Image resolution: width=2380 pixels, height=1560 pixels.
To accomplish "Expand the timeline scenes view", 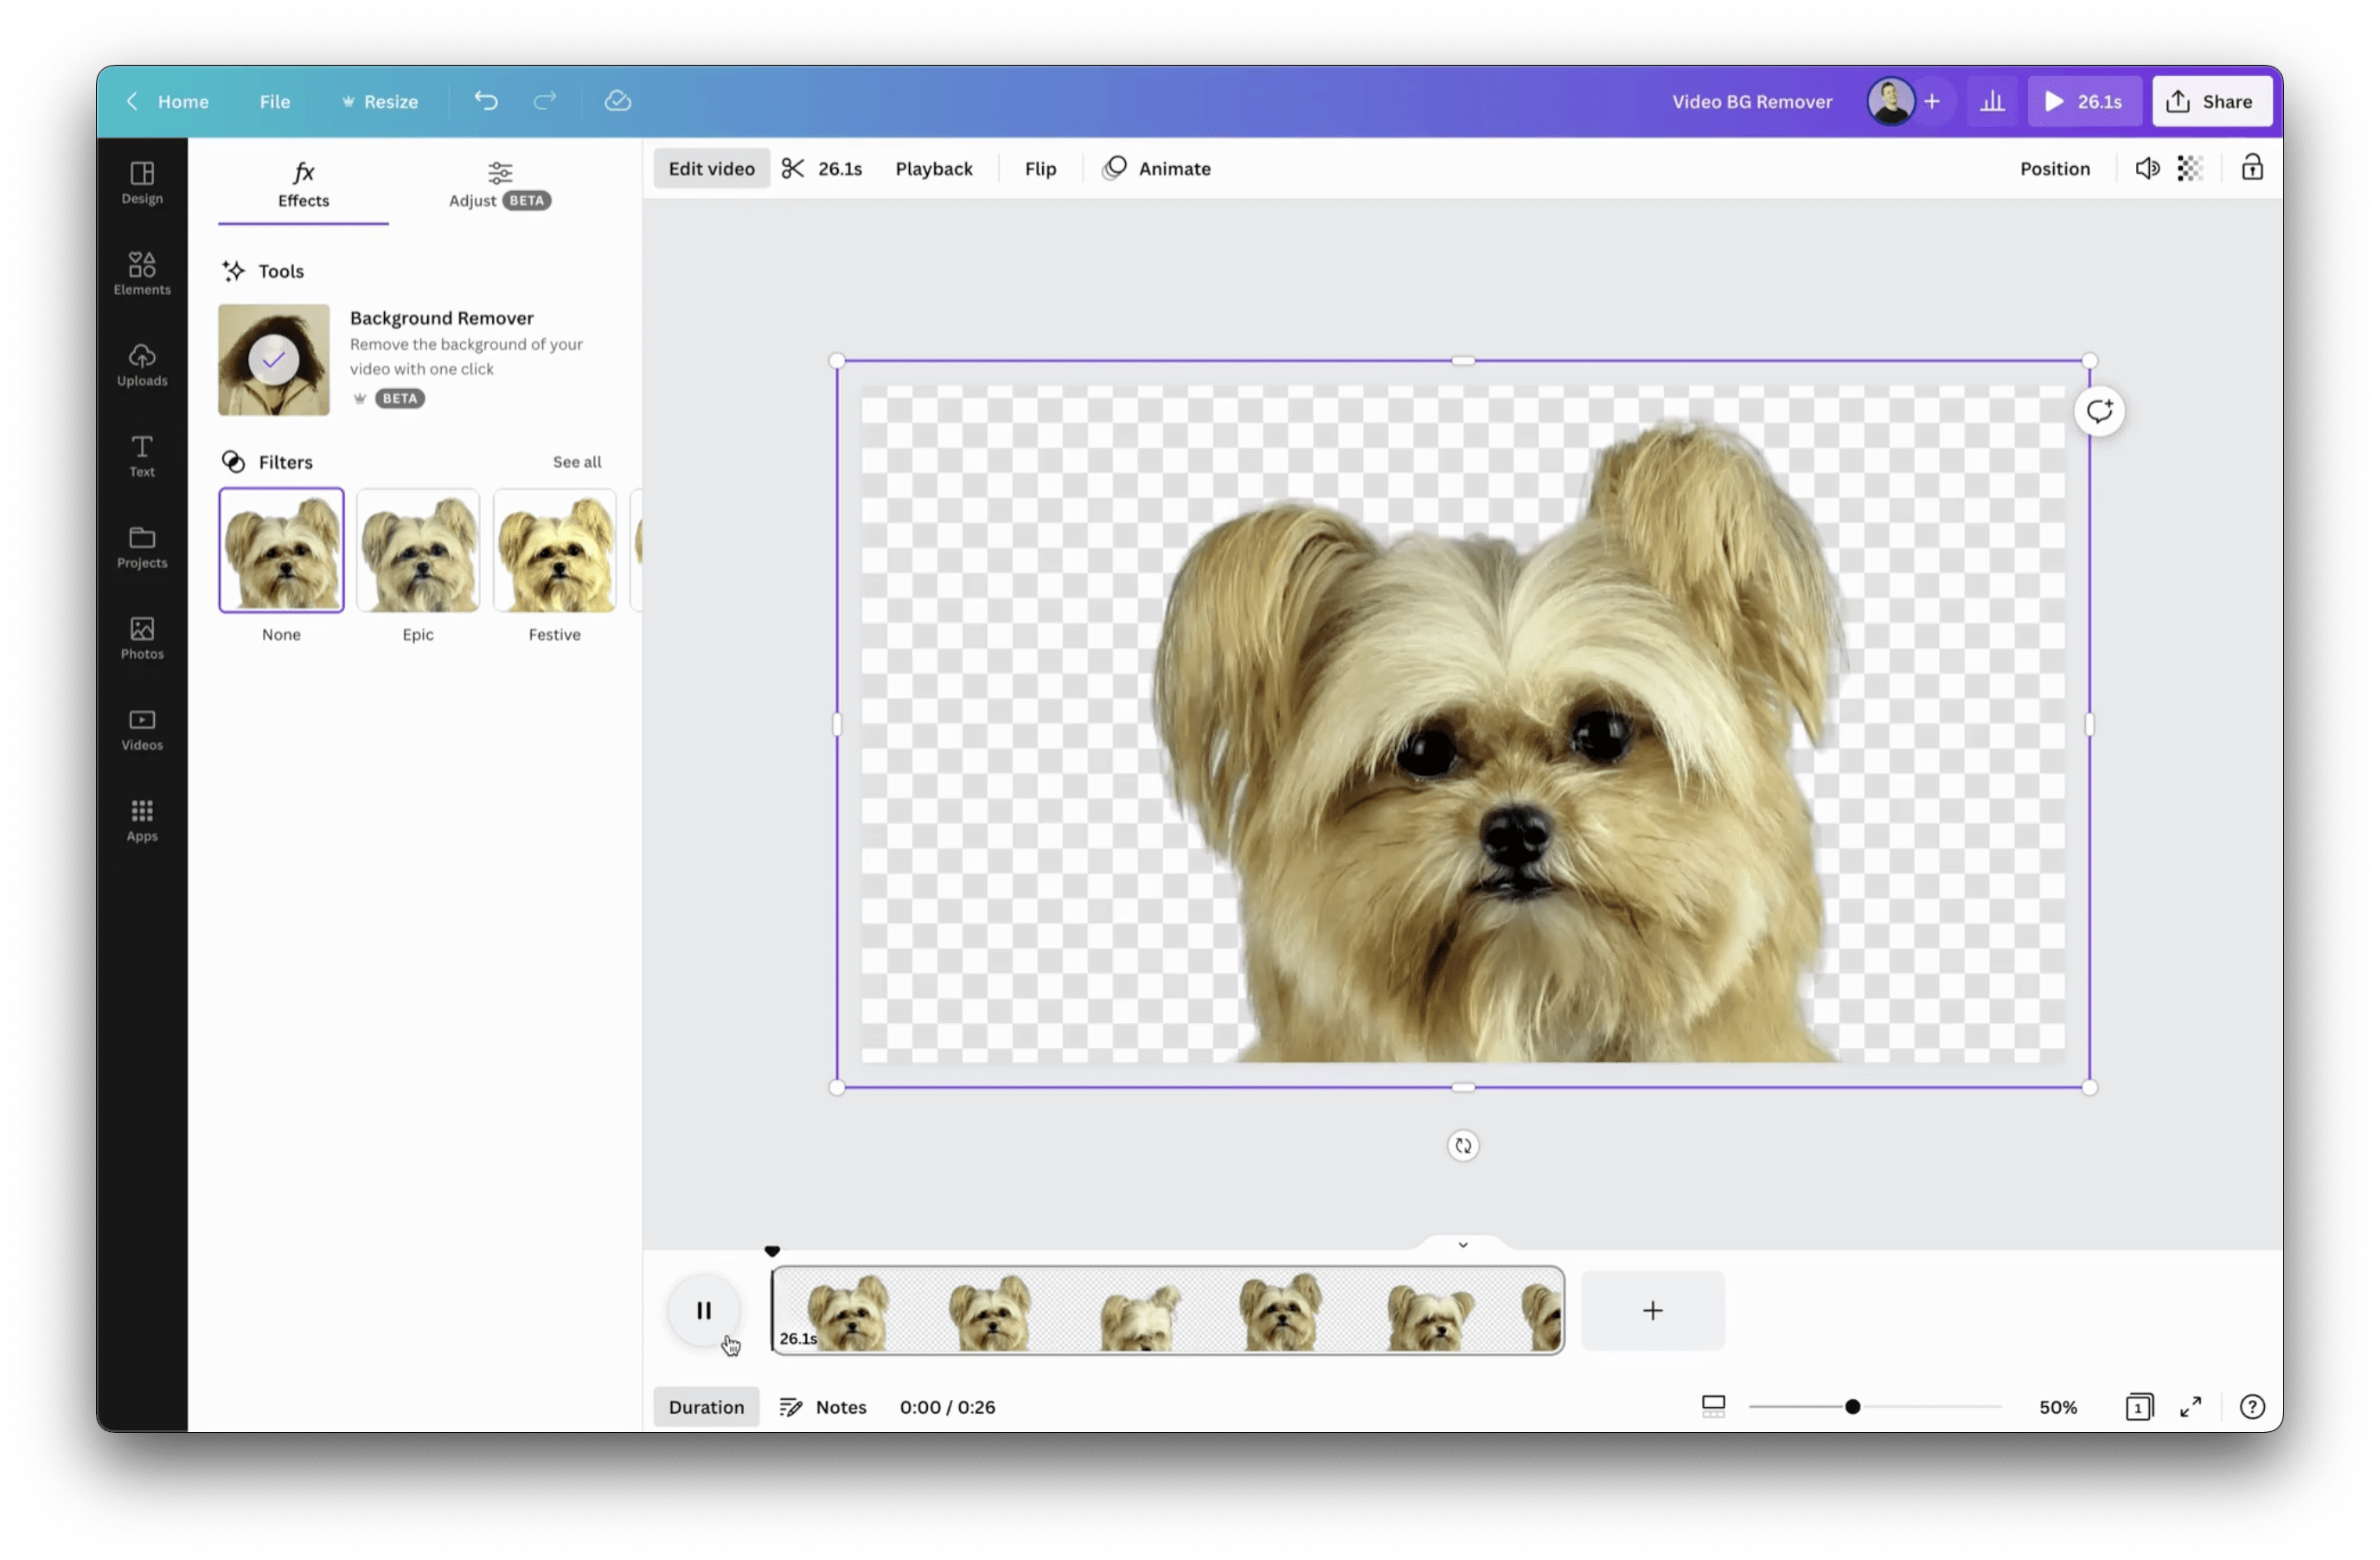I will tap(1713, 1406).
